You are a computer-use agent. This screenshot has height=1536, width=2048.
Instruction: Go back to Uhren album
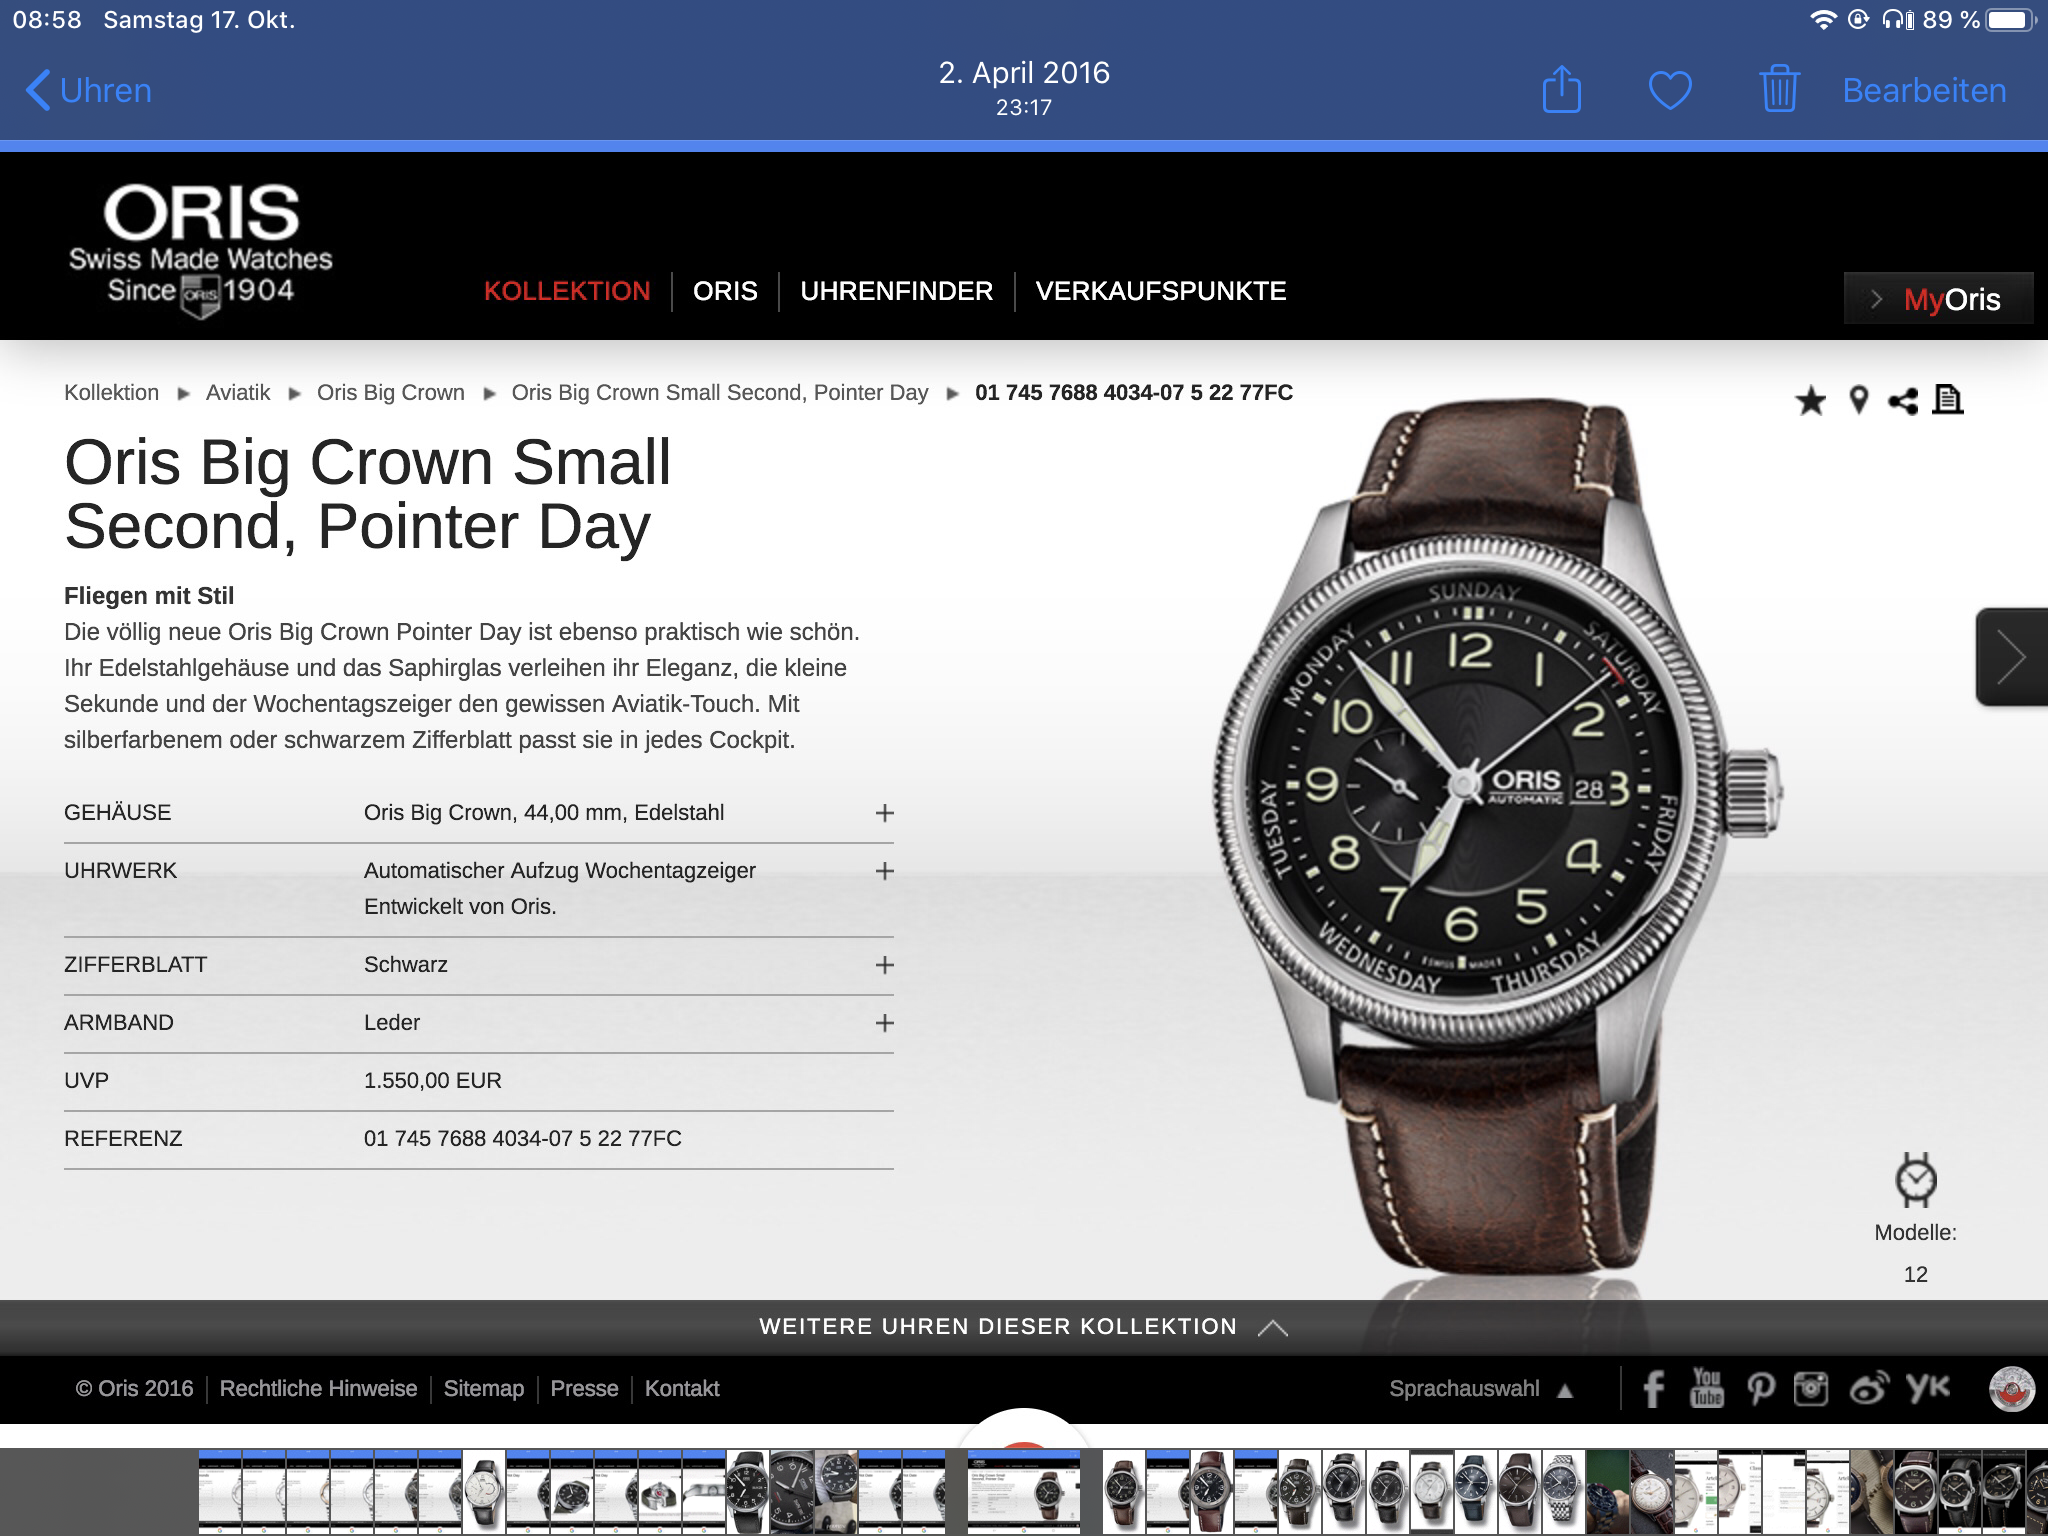coord(88,90)
